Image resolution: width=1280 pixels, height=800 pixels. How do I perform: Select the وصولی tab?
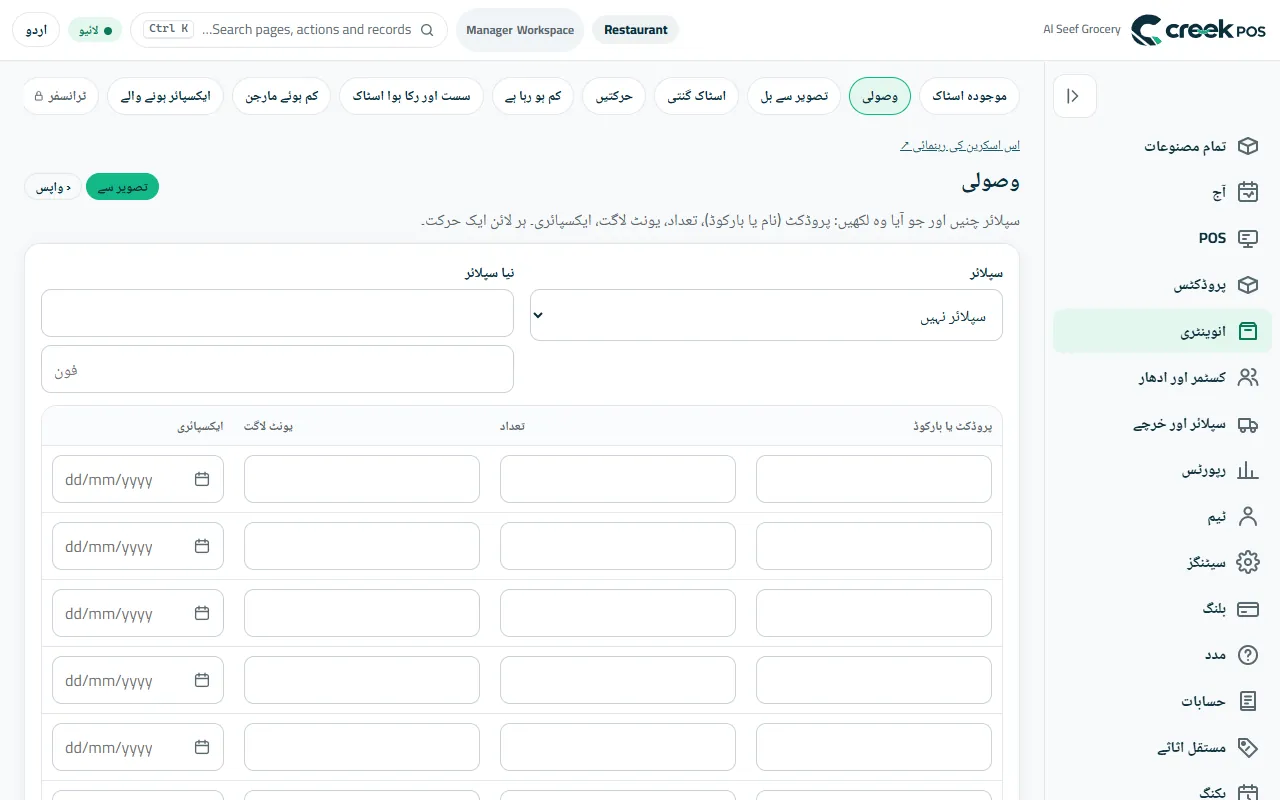(880, 96)
